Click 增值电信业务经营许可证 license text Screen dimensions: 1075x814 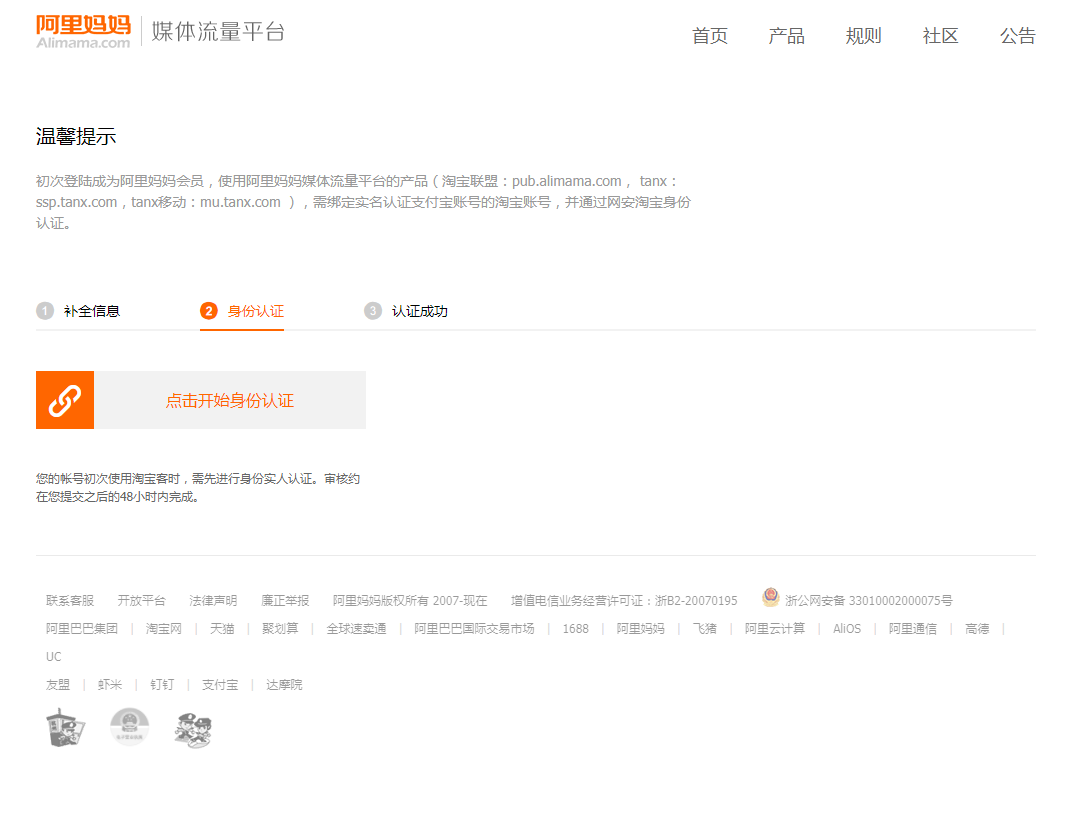[x=624, y=601]
